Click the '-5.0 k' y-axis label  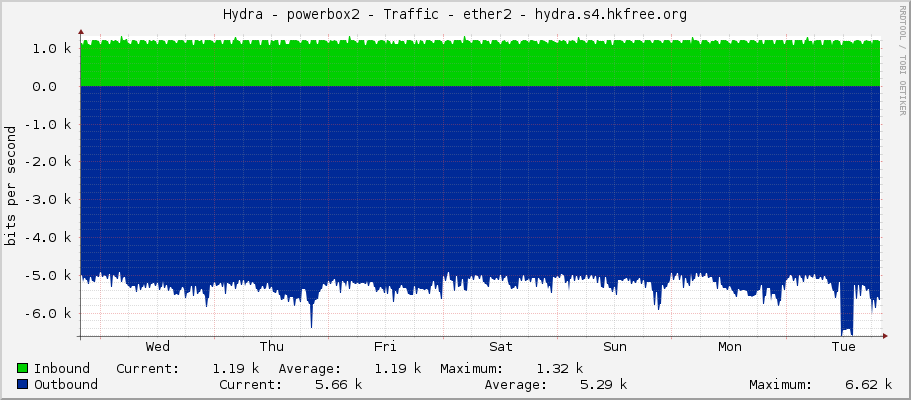coord(48,276)
